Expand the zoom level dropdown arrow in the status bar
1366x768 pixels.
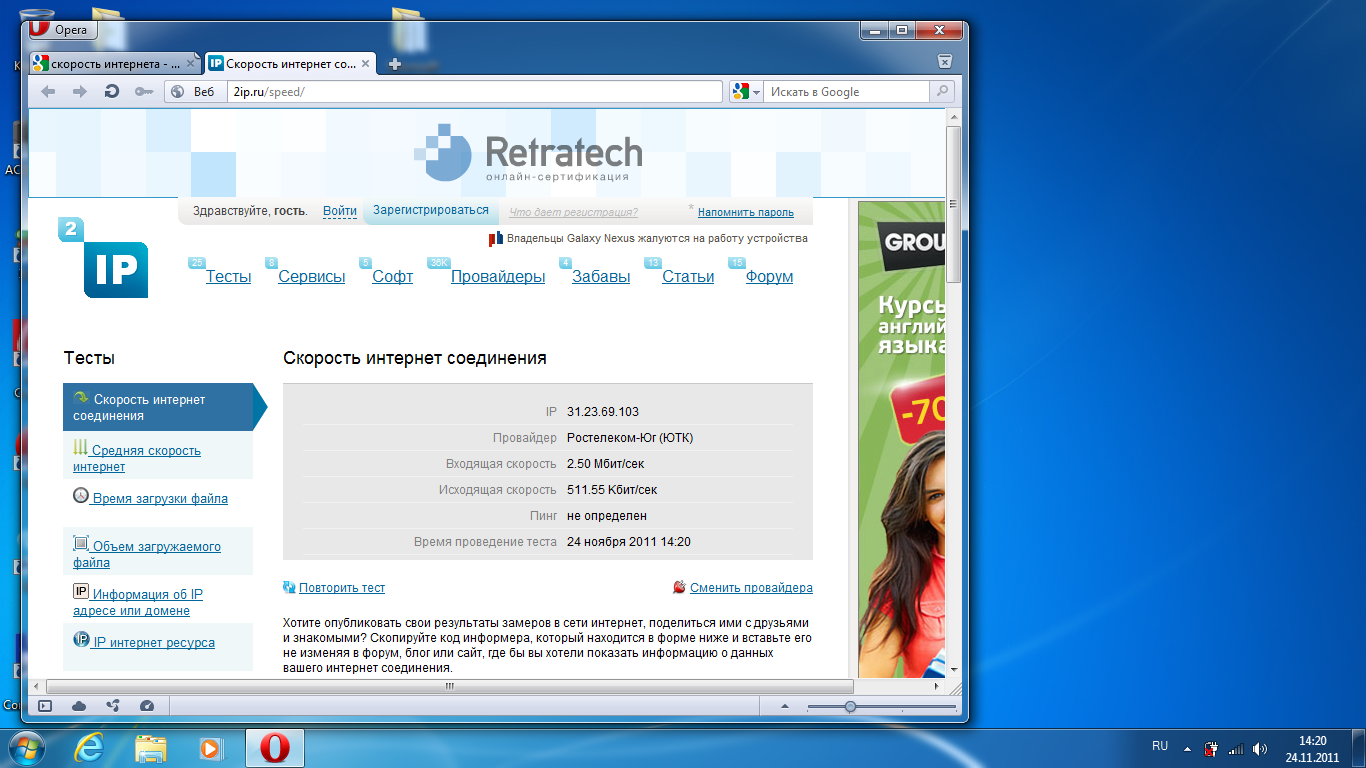(x=784, y=707)
